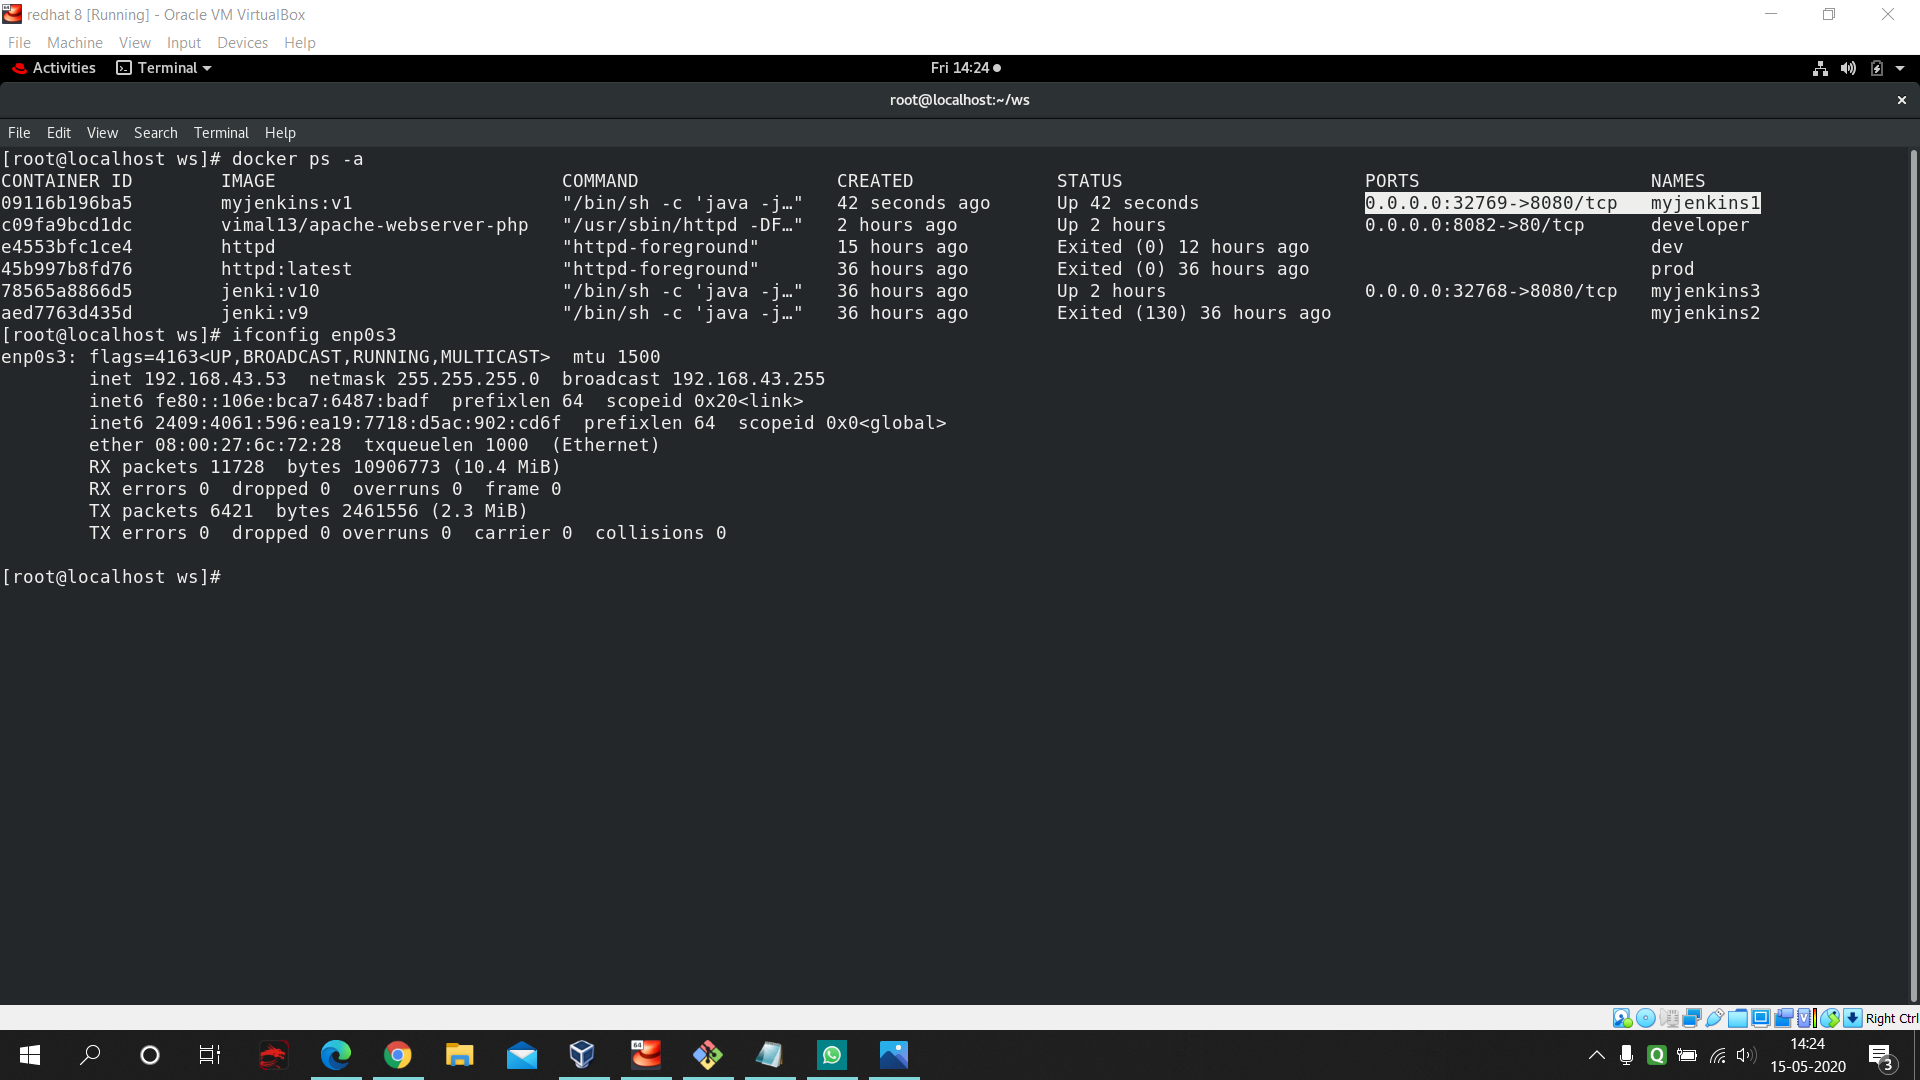The image size is (1920, 1080).
Task: Open the Windows Start menu
Action: [30, 1055]
